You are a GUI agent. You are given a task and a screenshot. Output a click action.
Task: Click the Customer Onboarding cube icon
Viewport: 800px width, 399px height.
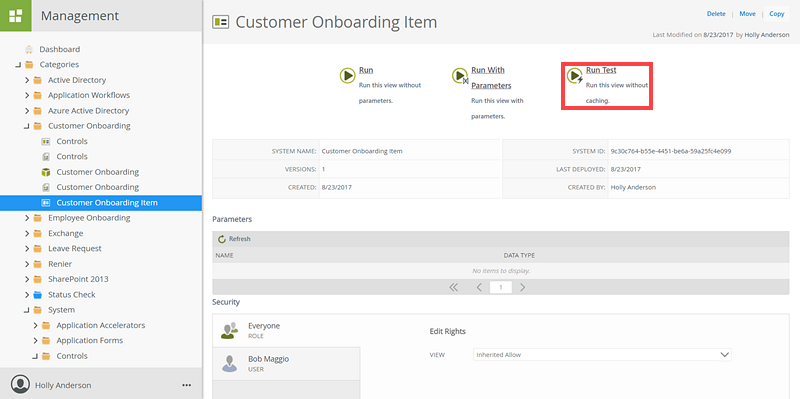pyautogui.click(x=45, y=172)
